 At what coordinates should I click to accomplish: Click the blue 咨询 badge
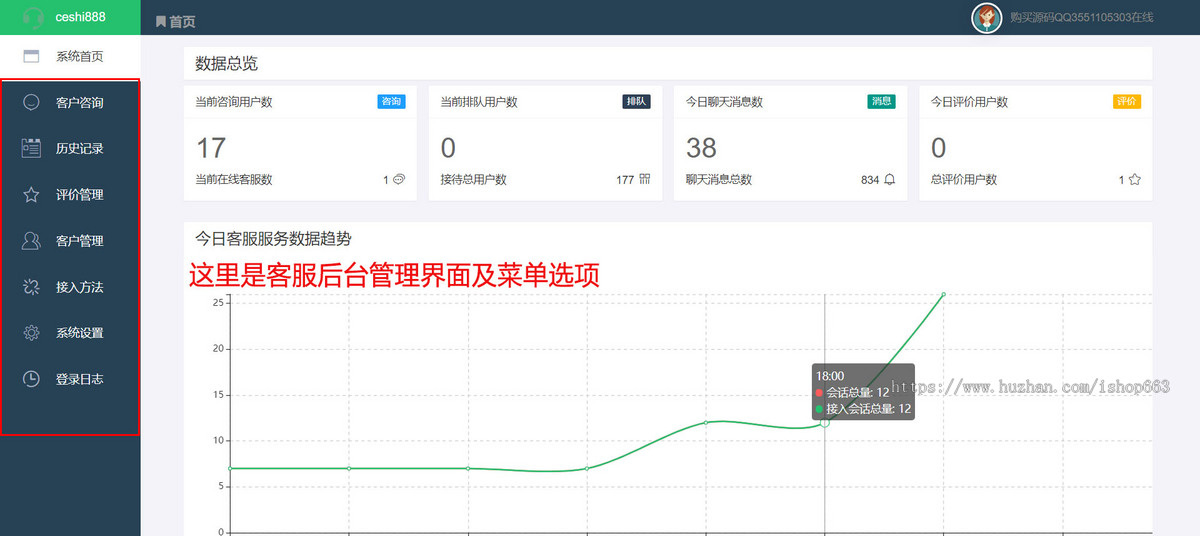tap(392, 101)
